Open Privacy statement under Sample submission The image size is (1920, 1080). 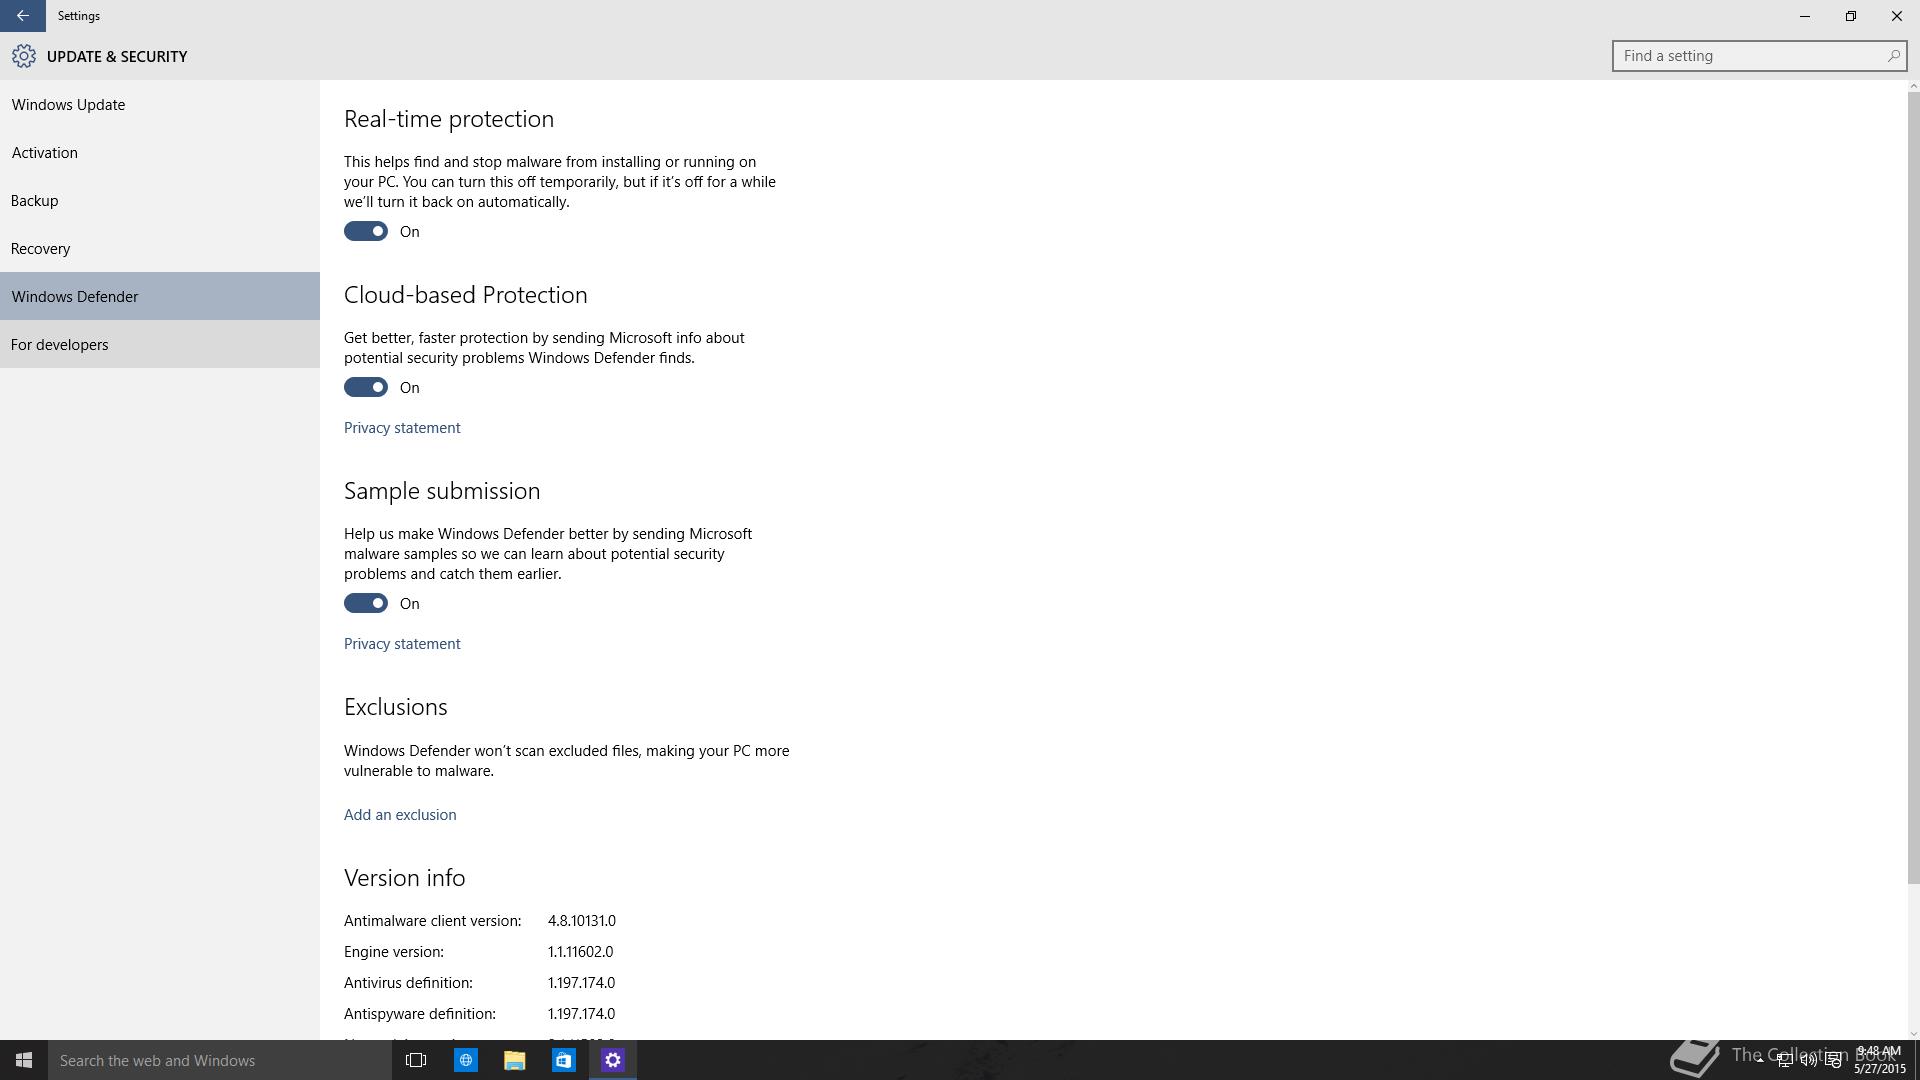[x=402, y=643]
